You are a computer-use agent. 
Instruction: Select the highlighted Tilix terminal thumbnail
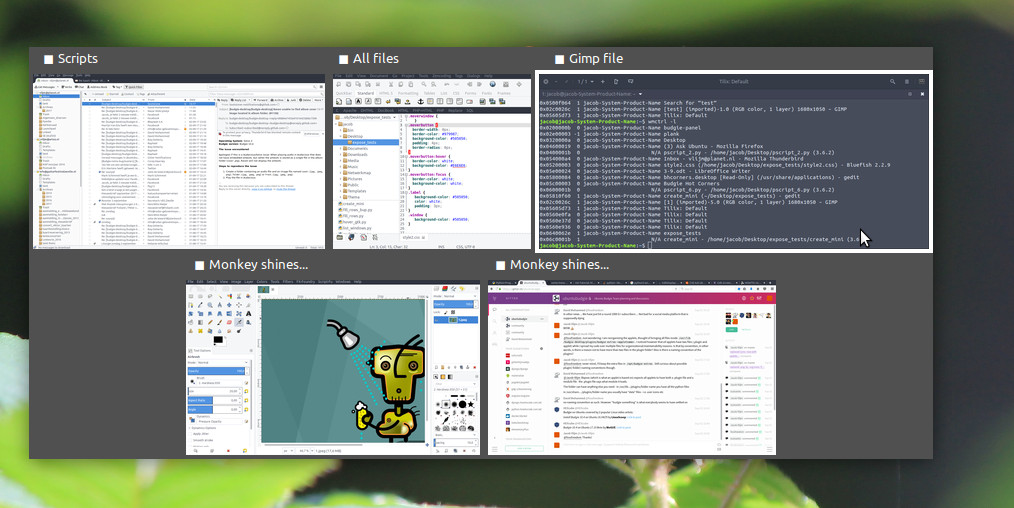pos(734,162)
